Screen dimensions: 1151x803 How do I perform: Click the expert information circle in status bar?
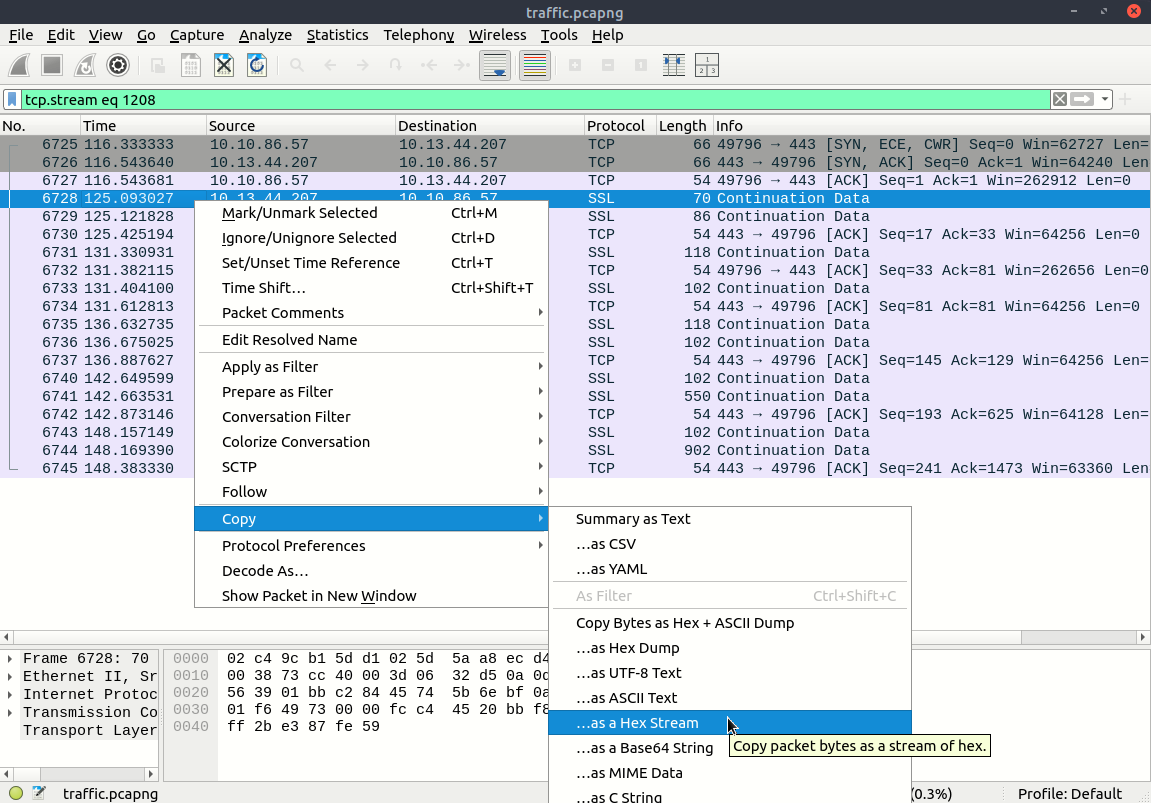[15, 794]
